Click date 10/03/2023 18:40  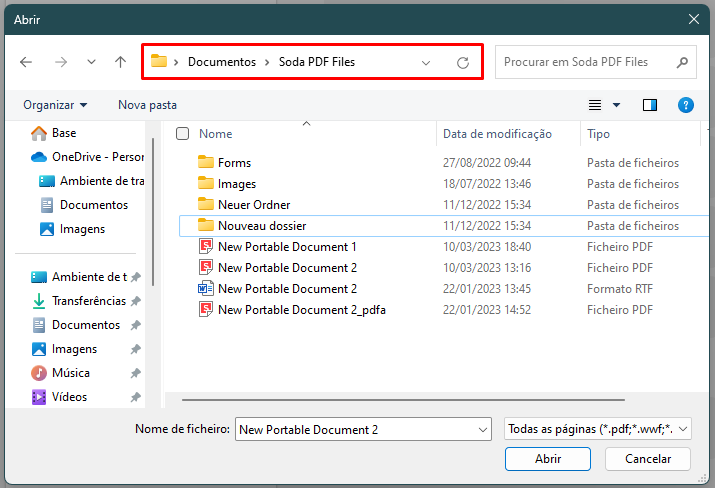(x=487, y=247)
